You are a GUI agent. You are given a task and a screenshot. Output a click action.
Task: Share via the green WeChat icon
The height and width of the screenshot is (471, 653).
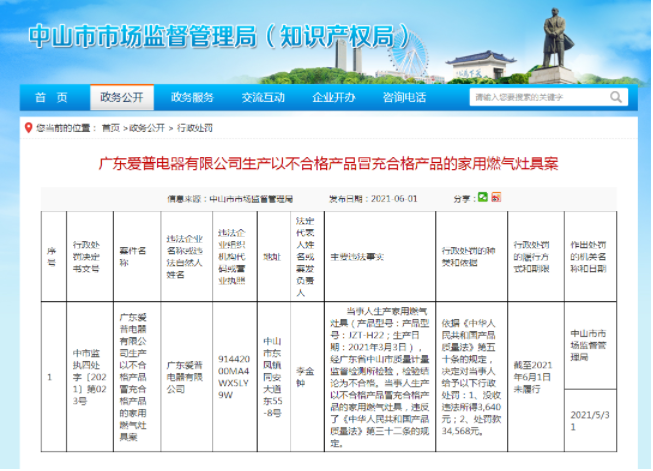483,197
